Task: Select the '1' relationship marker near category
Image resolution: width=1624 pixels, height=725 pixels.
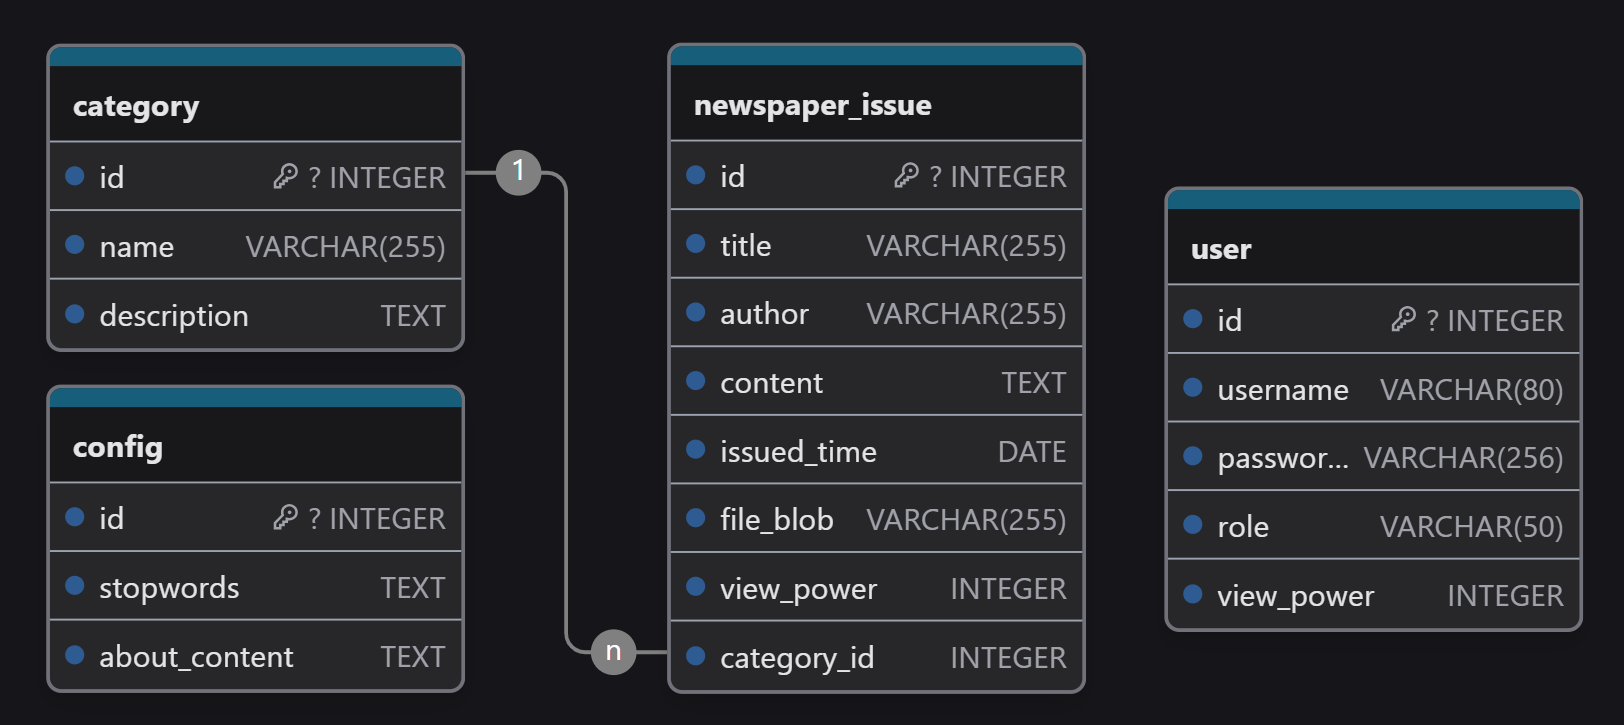Action: pyautogui.click(x=518, y=172)
